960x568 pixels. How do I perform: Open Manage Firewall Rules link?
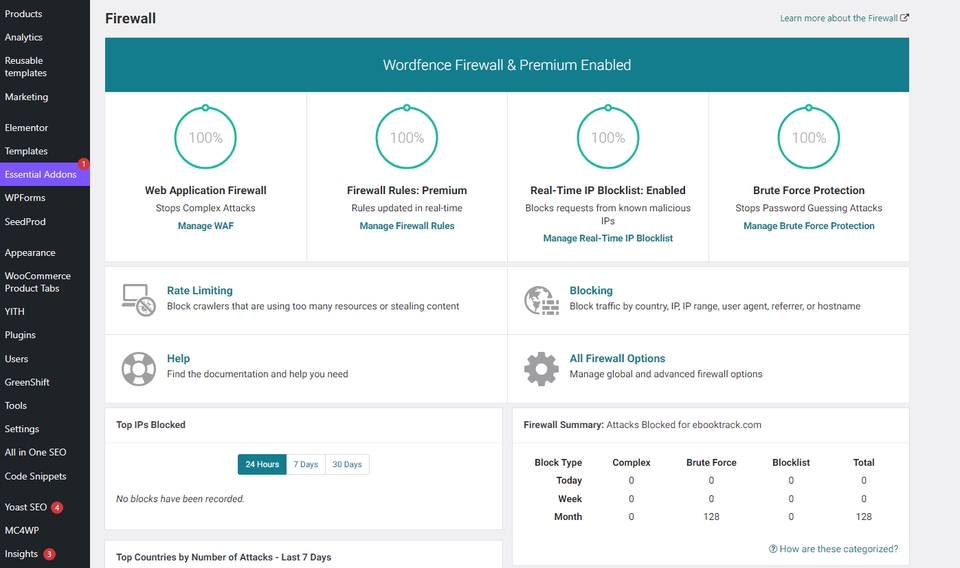(x=407, y=226)
